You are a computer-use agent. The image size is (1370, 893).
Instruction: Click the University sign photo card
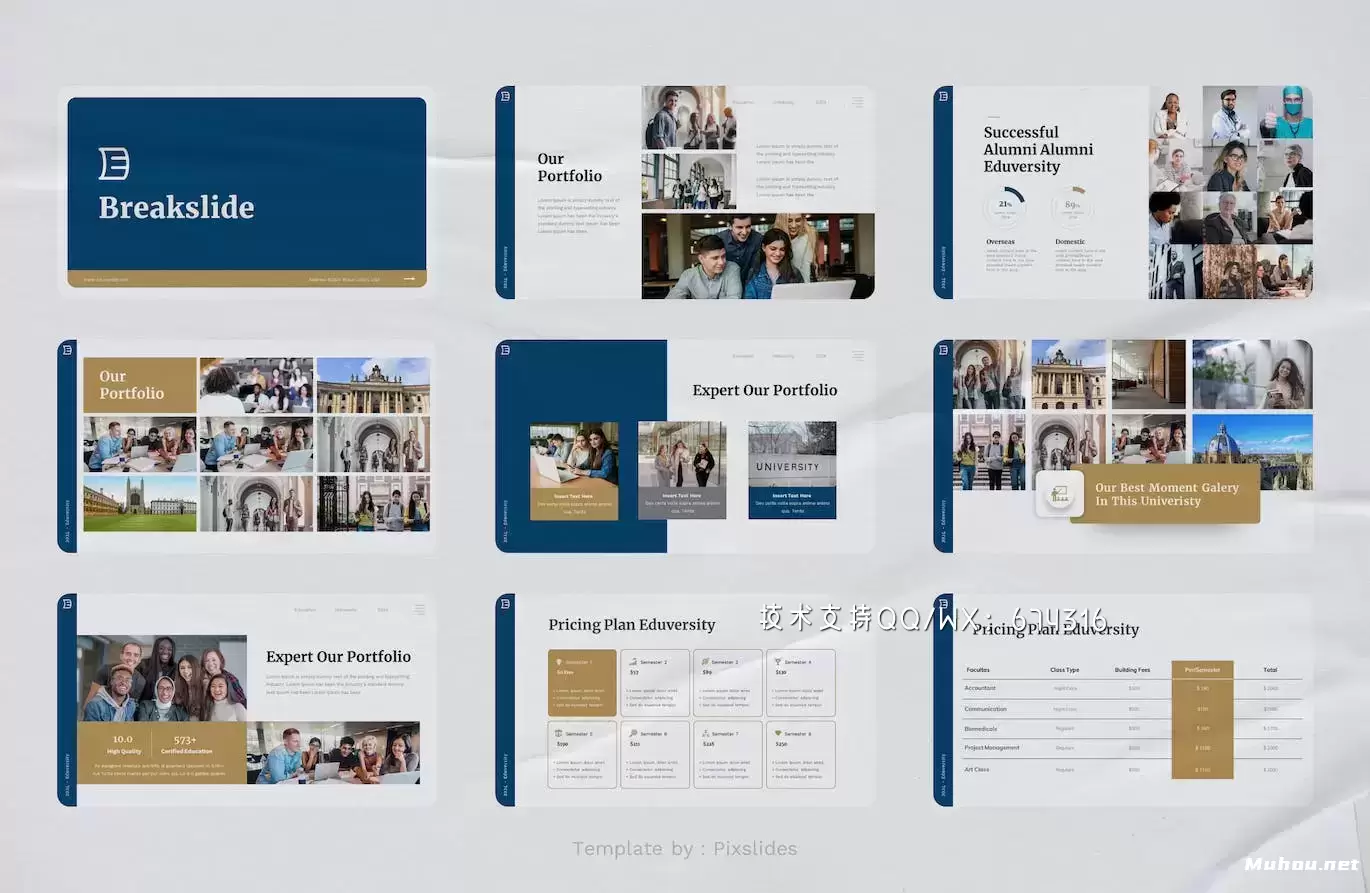pos(792,470)
